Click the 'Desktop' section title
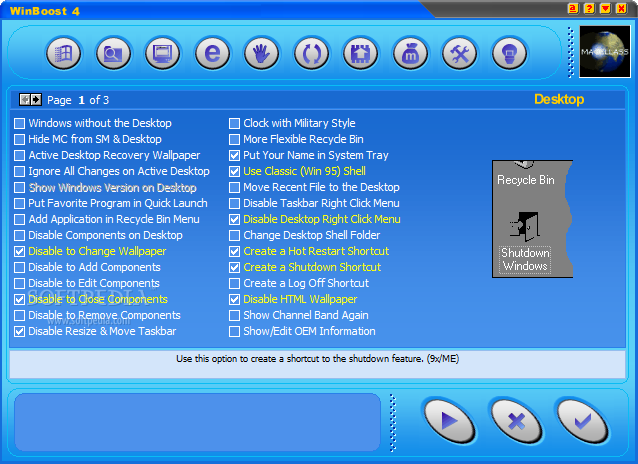This screenshot has width=638, height=464. pos(559,99)
